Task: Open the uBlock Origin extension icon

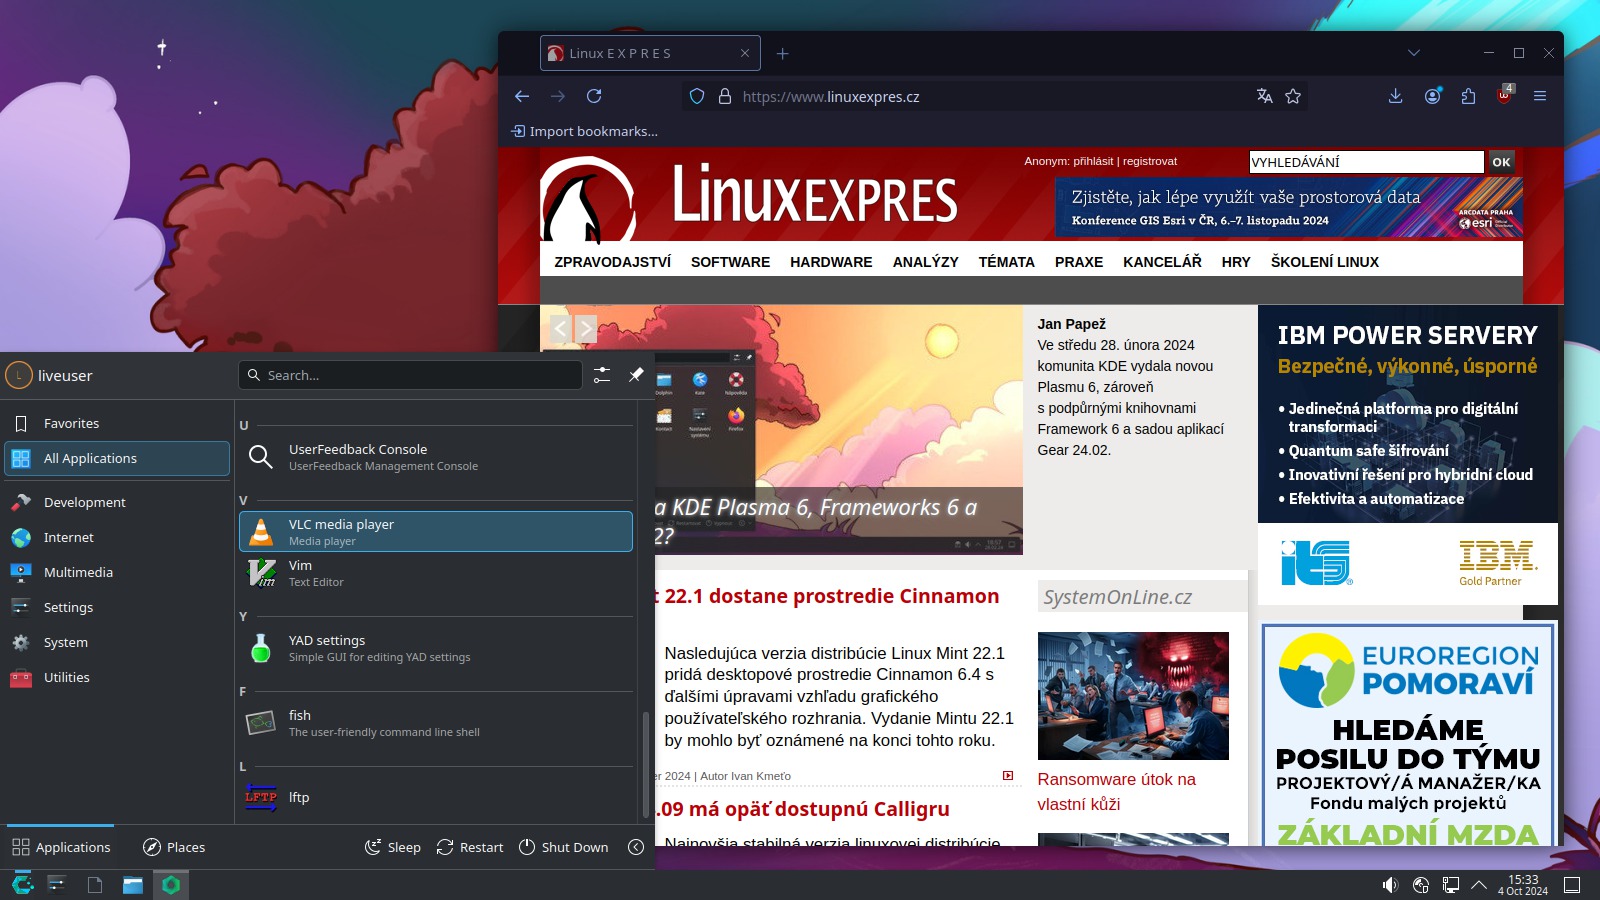Action: tap(1504, 96)
